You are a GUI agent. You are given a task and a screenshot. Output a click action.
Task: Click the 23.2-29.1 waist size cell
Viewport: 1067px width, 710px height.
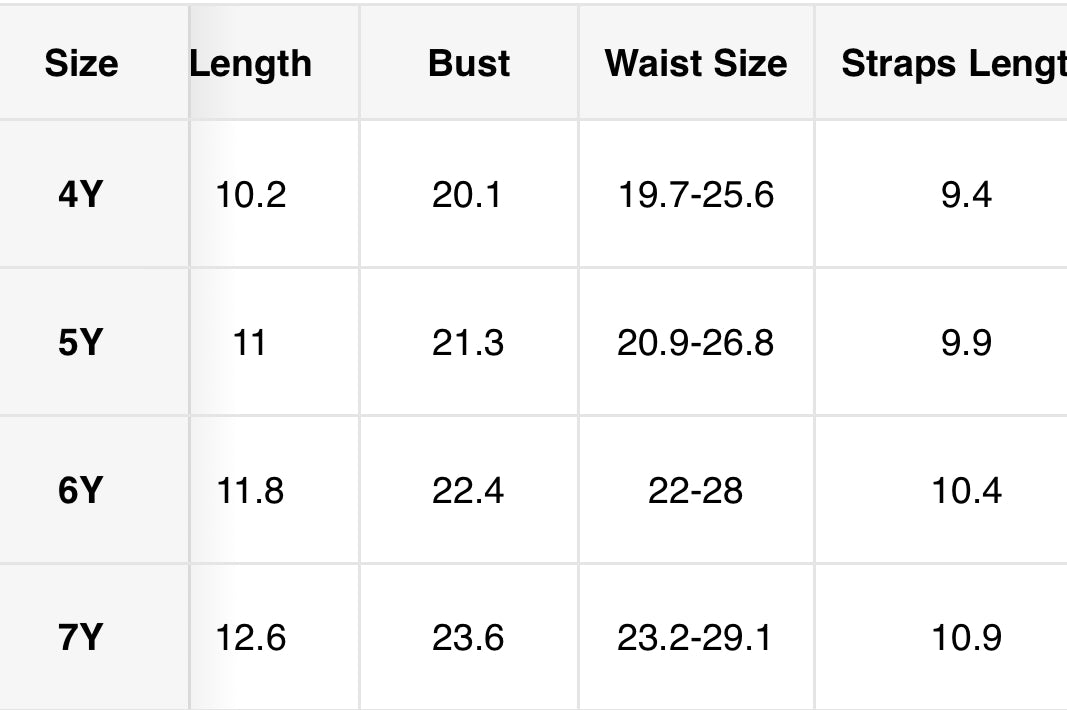pos(696,637)
